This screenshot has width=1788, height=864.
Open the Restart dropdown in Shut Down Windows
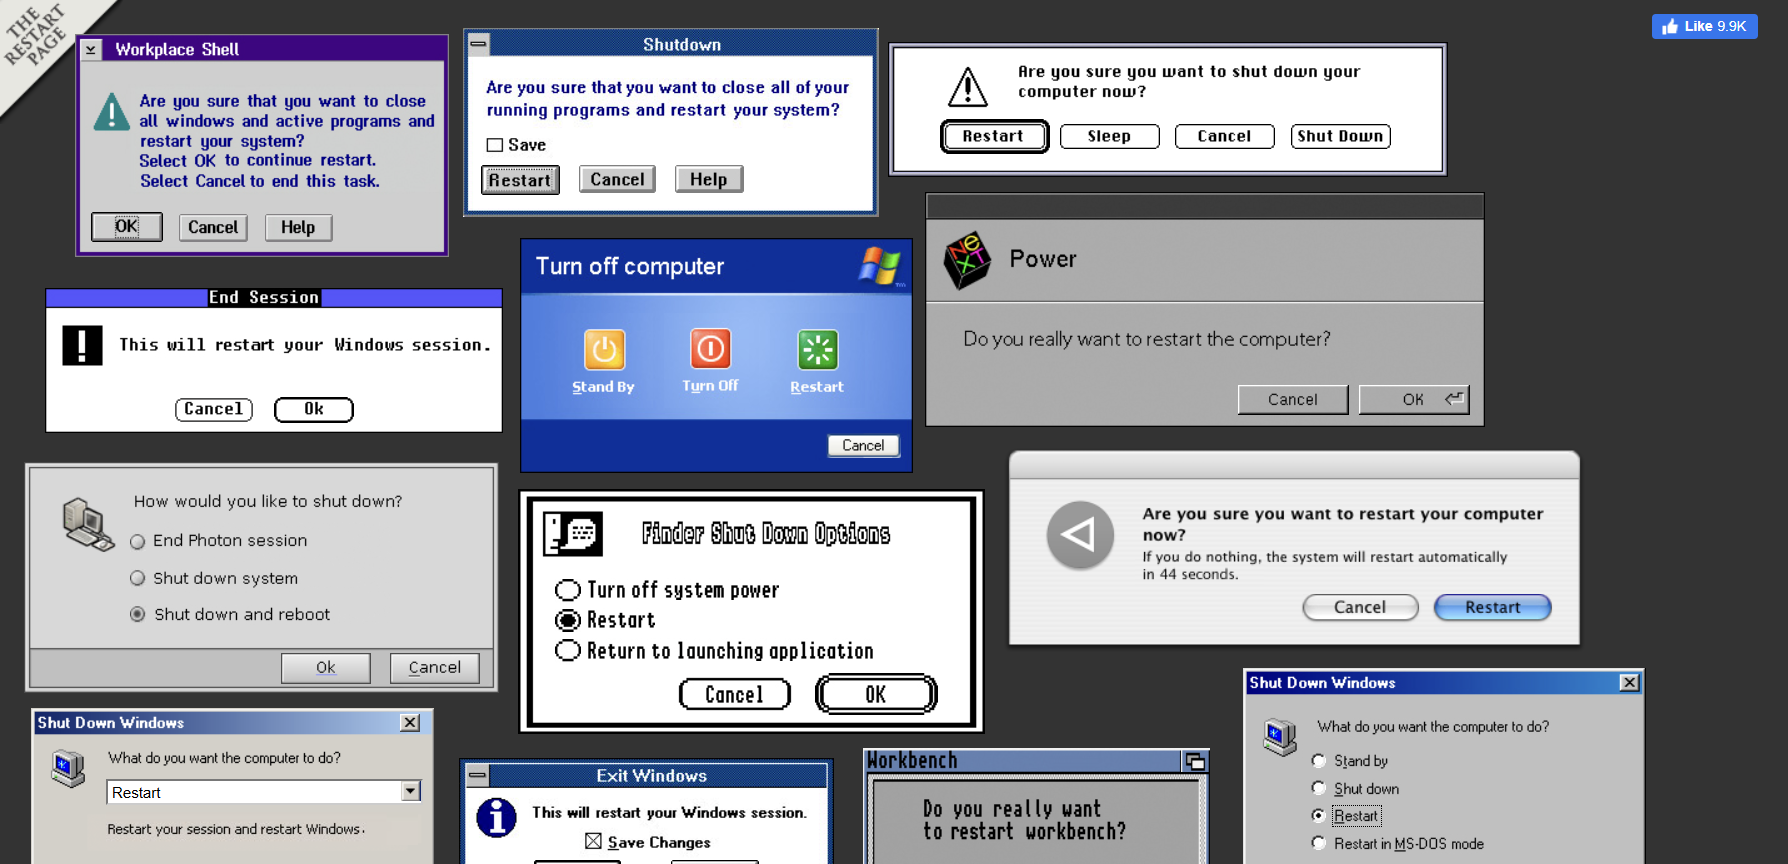410,791
